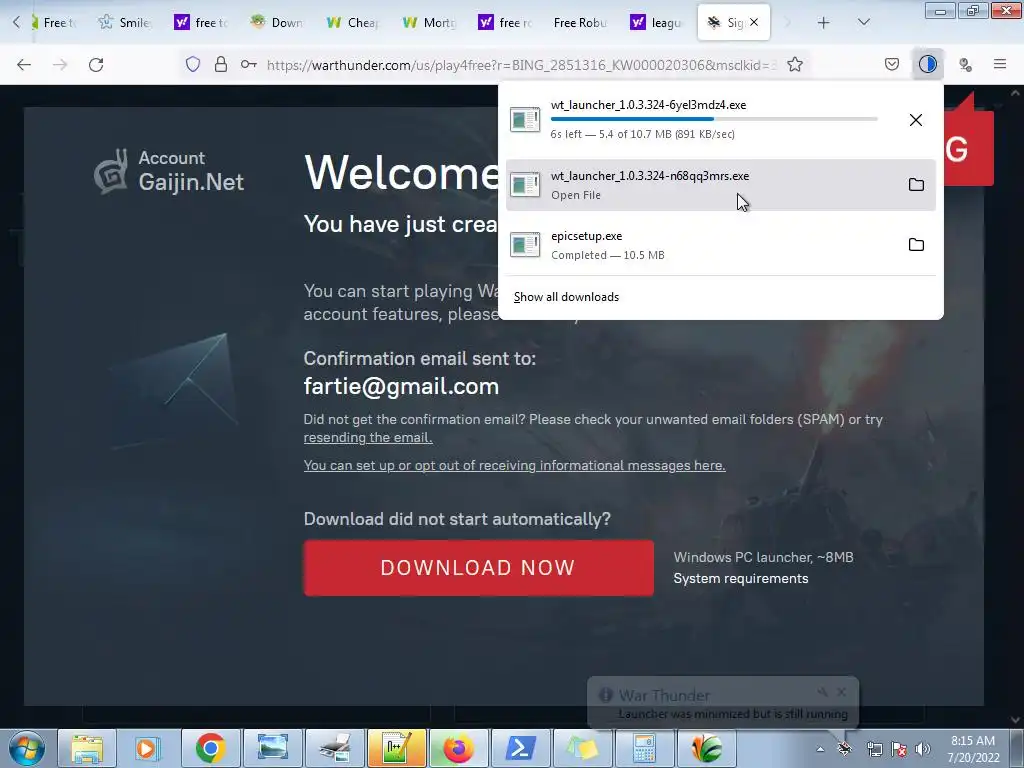The height and width of the screenshot is (768, 1024).
Task: Open Google Chrome from taskbar
Action: click(x=210, y=748)
